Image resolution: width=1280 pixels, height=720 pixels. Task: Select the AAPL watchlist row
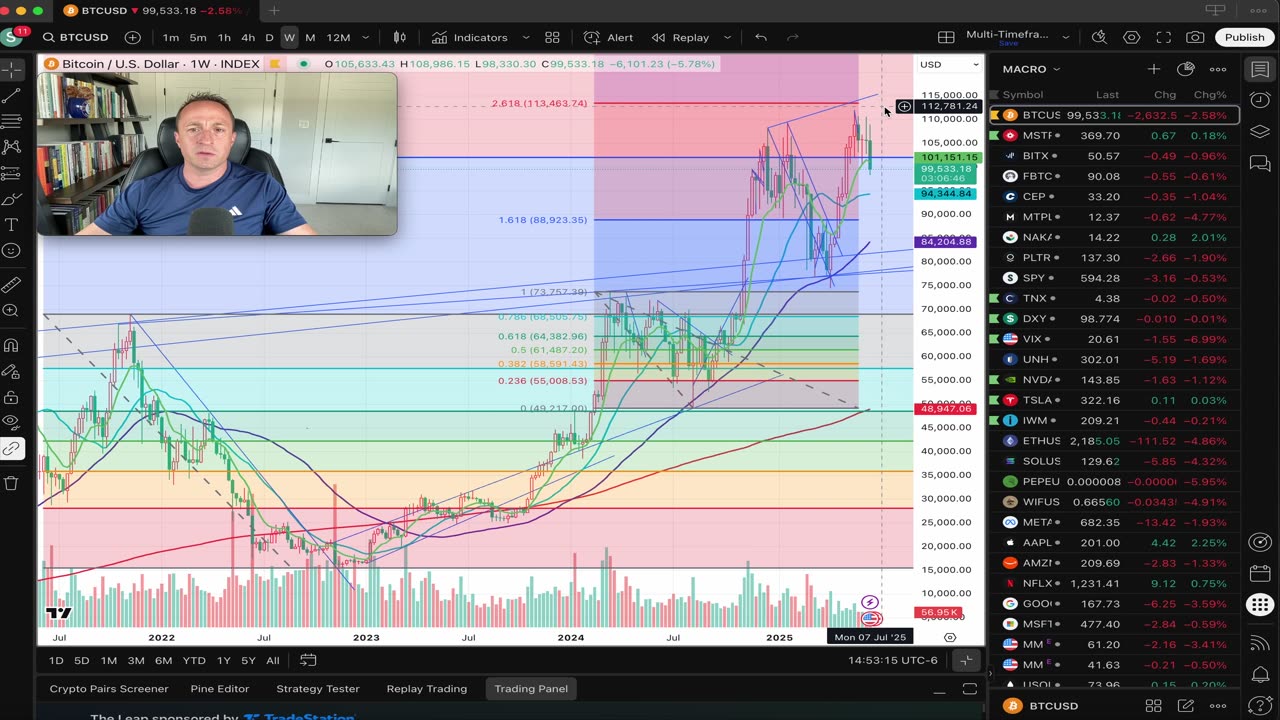(1115, 542)
